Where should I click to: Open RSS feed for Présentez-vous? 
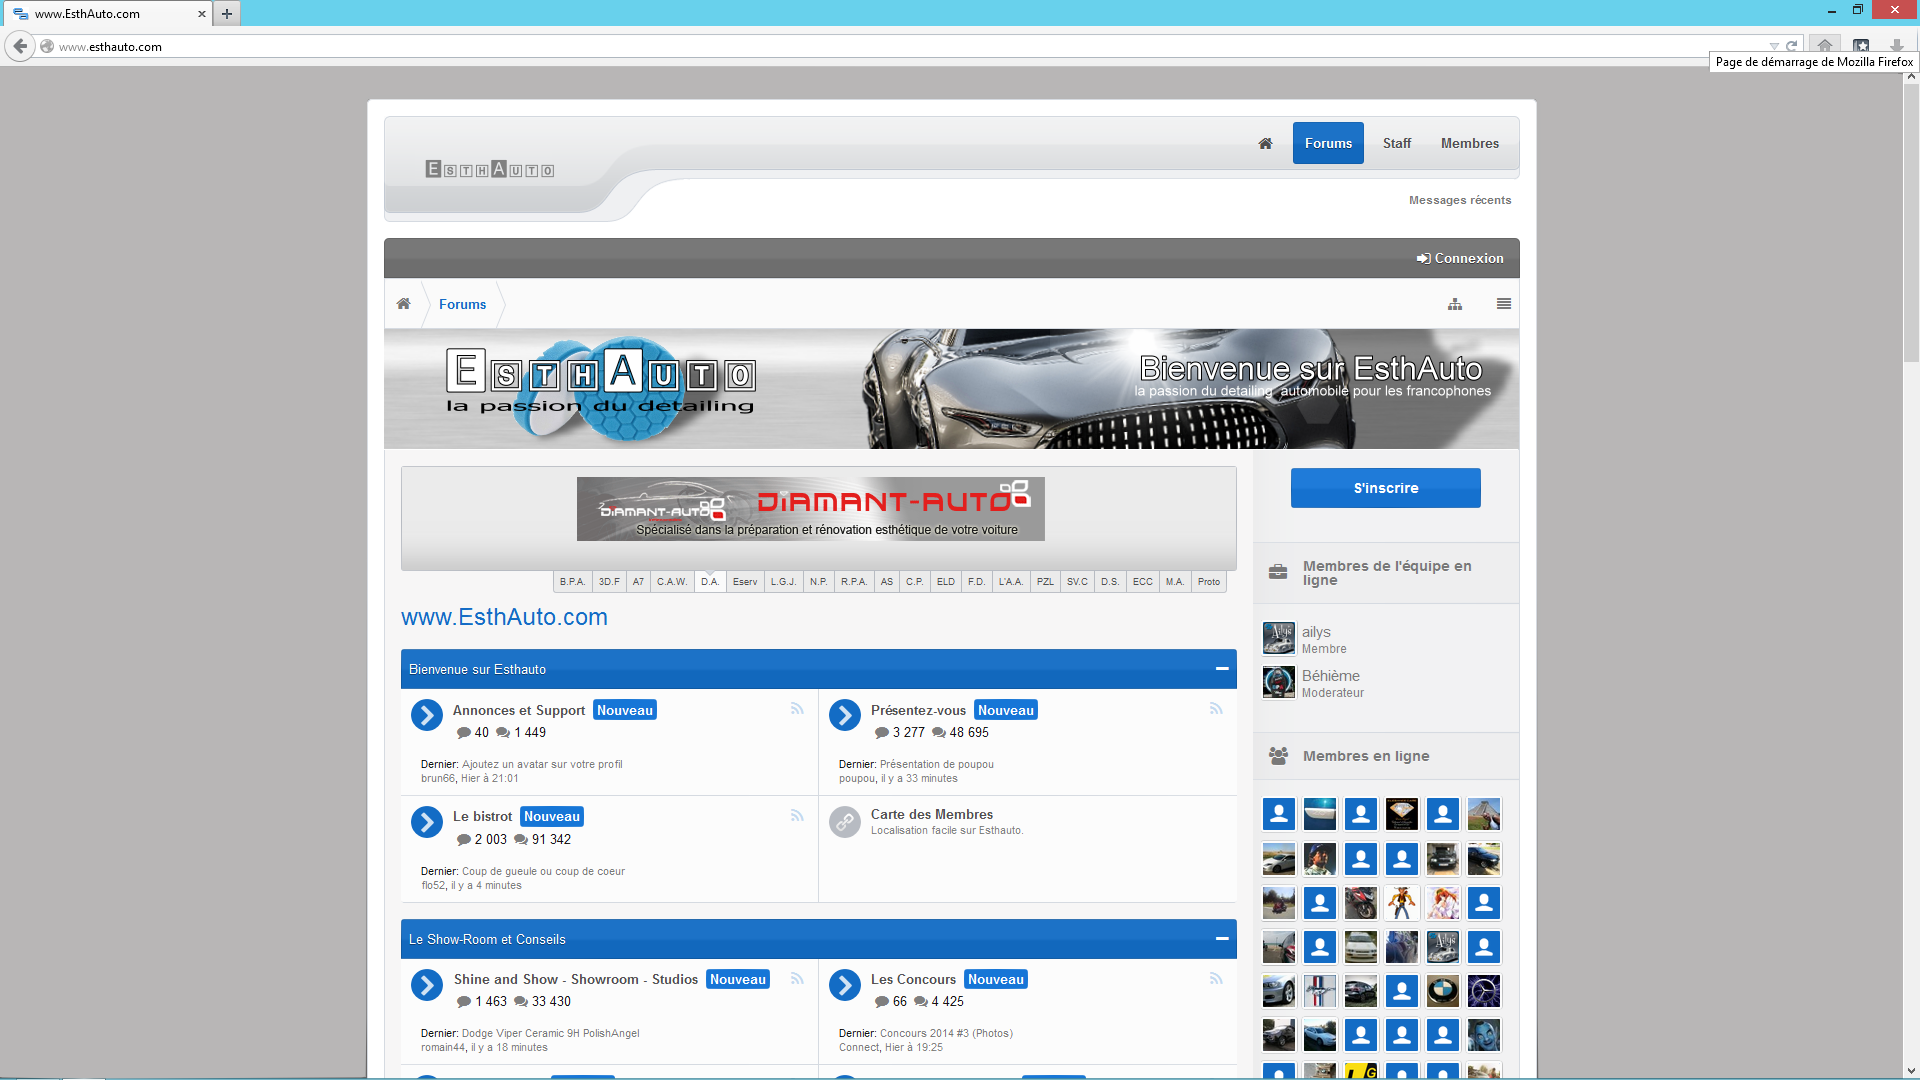tap(1216, 709)
